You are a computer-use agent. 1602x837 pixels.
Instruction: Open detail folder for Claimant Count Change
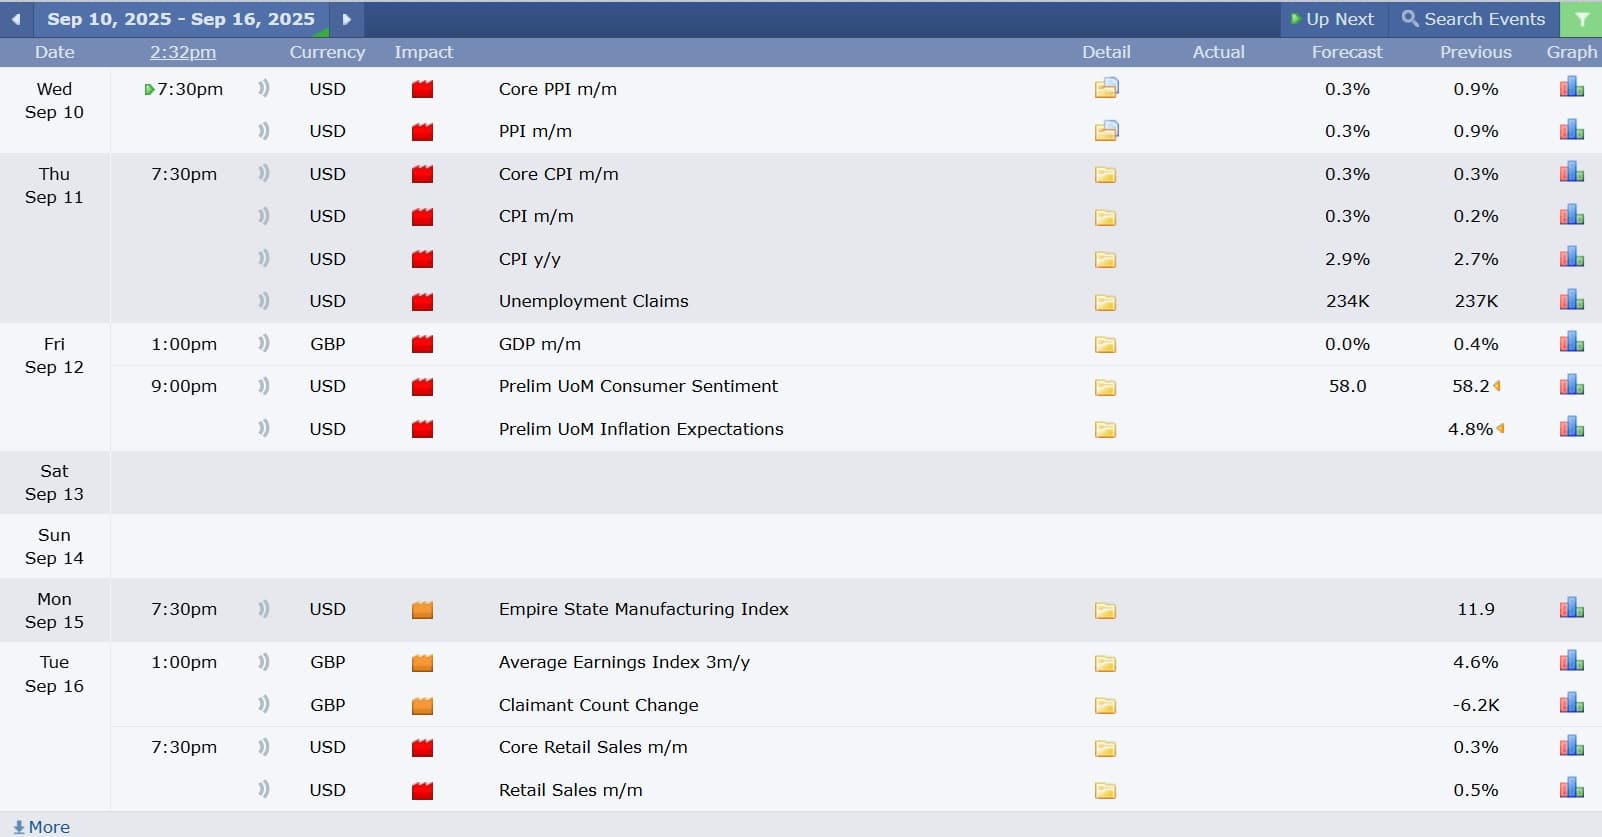click(1105, 706)
